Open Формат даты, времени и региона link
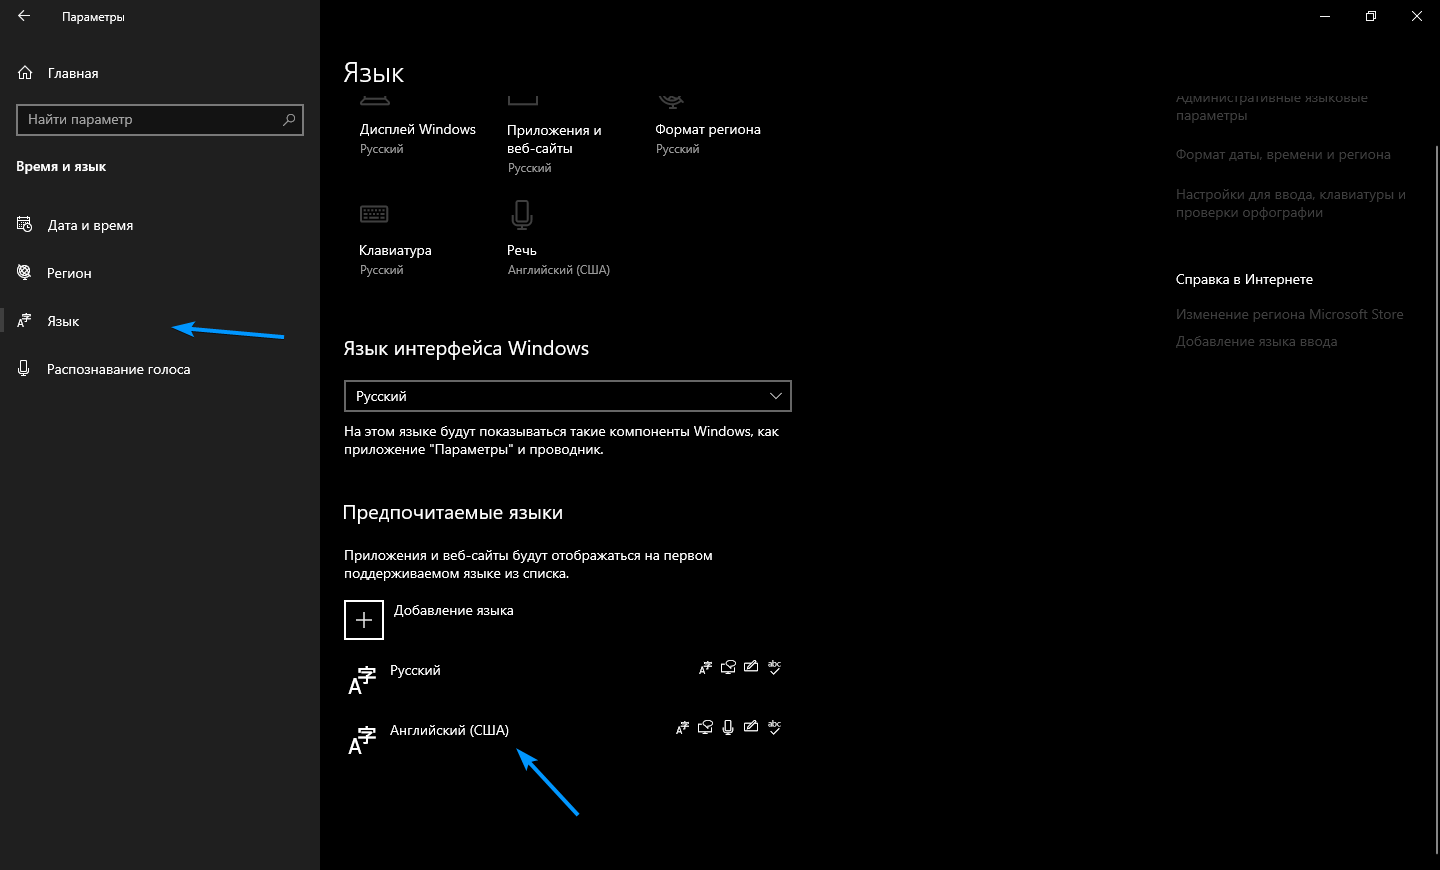This screenshot has width=1440, height=870. tap(1283, 155)
